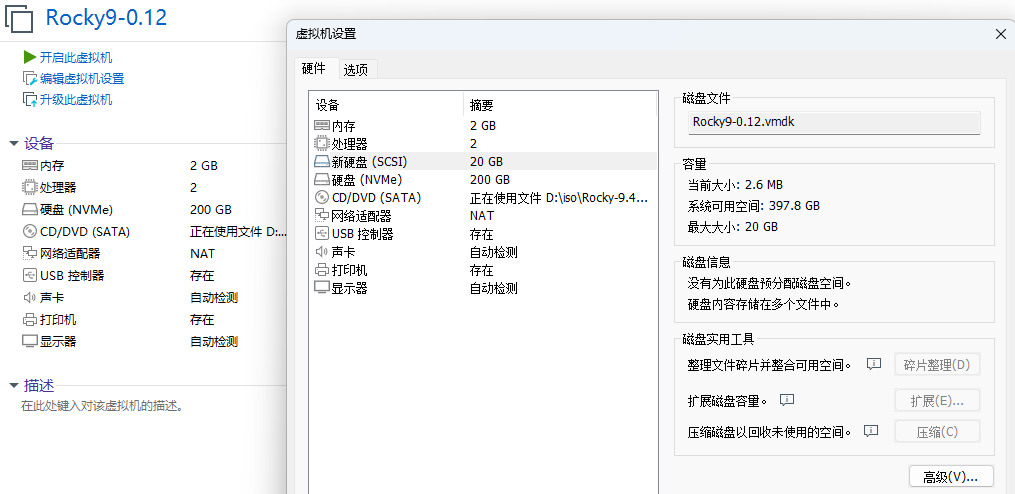Click 开启此虚拟机 link
Viewport: 1015px width, 494px height.
point(76,58)
